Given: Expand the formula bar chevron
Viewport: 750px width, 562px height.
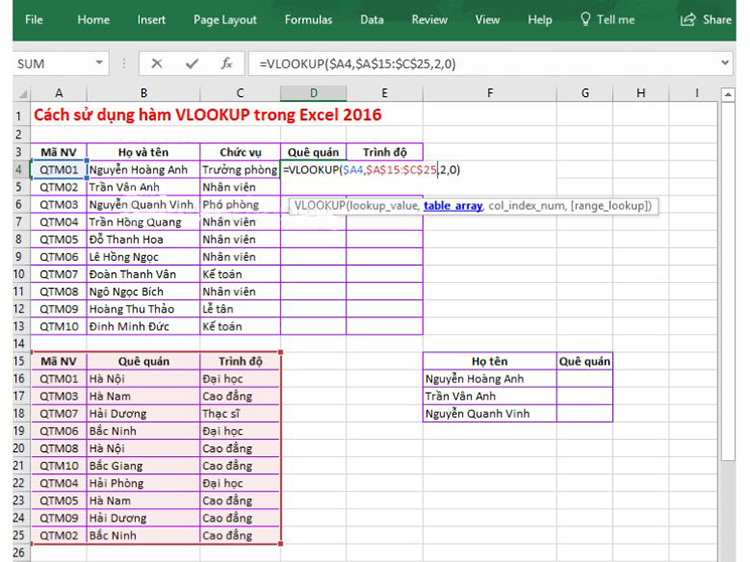Looking at the screenshot, I should click(x=725, y=63).
